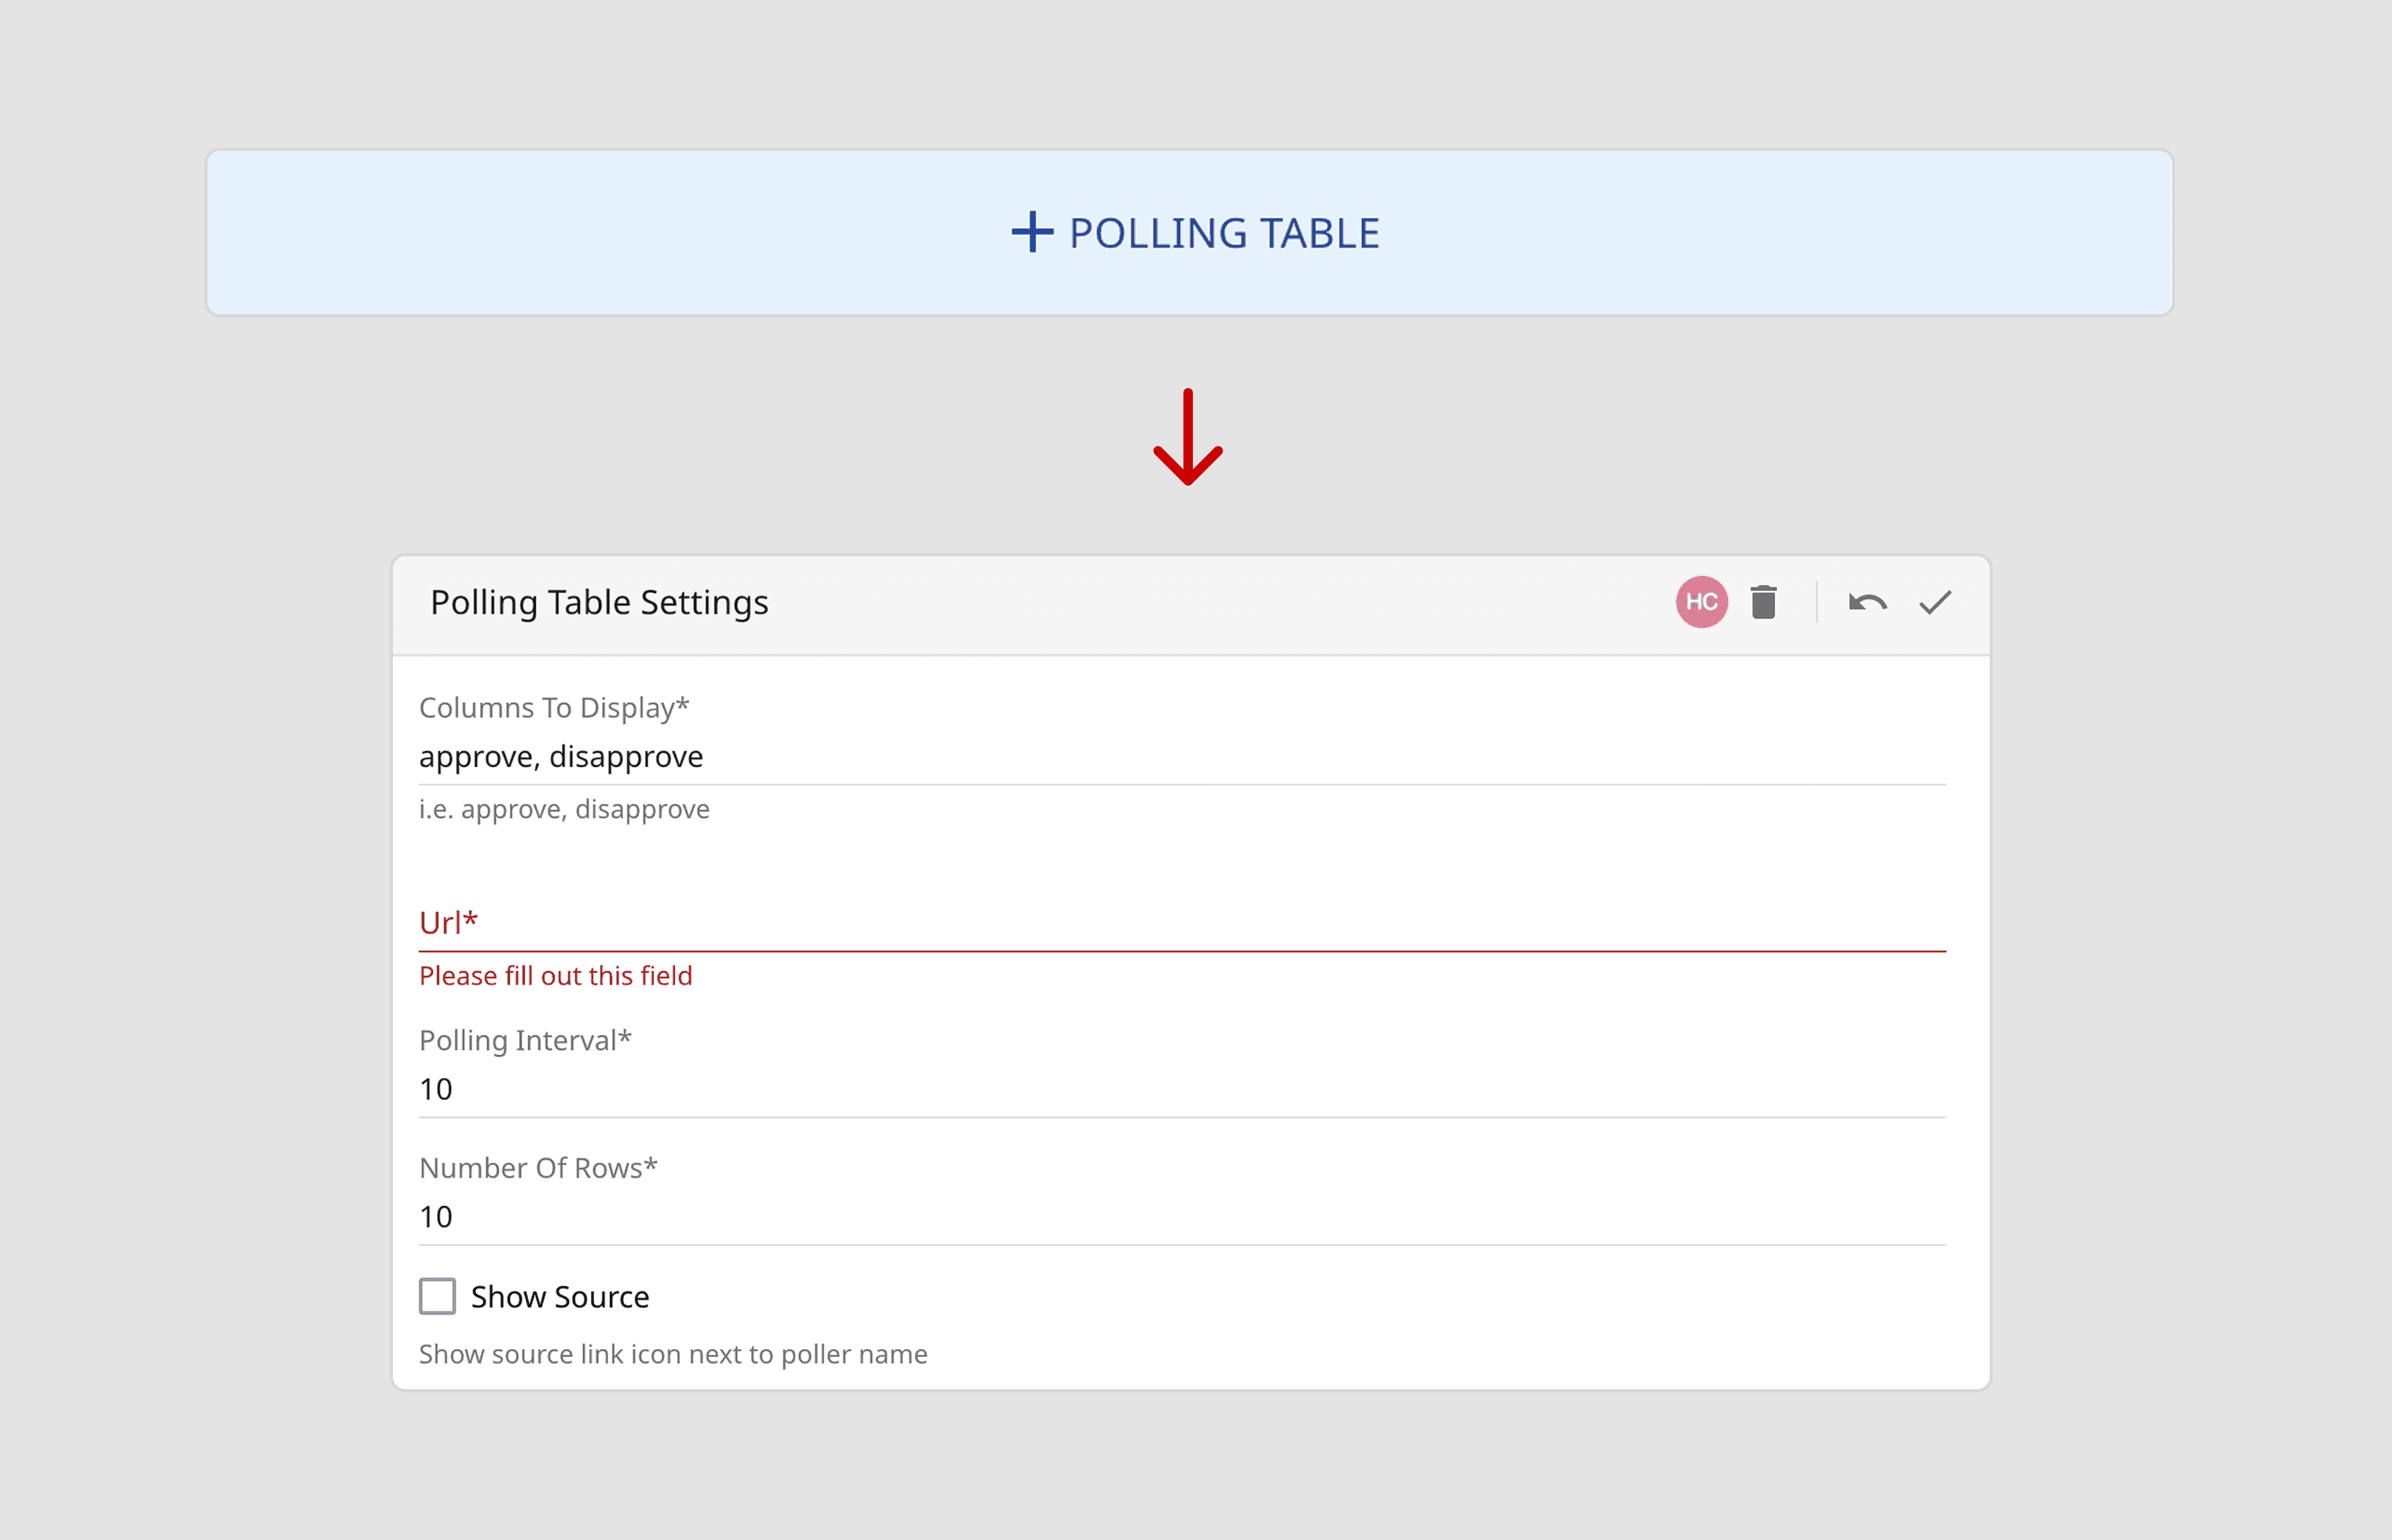Click the Show source link description text

coord(673,1354)
